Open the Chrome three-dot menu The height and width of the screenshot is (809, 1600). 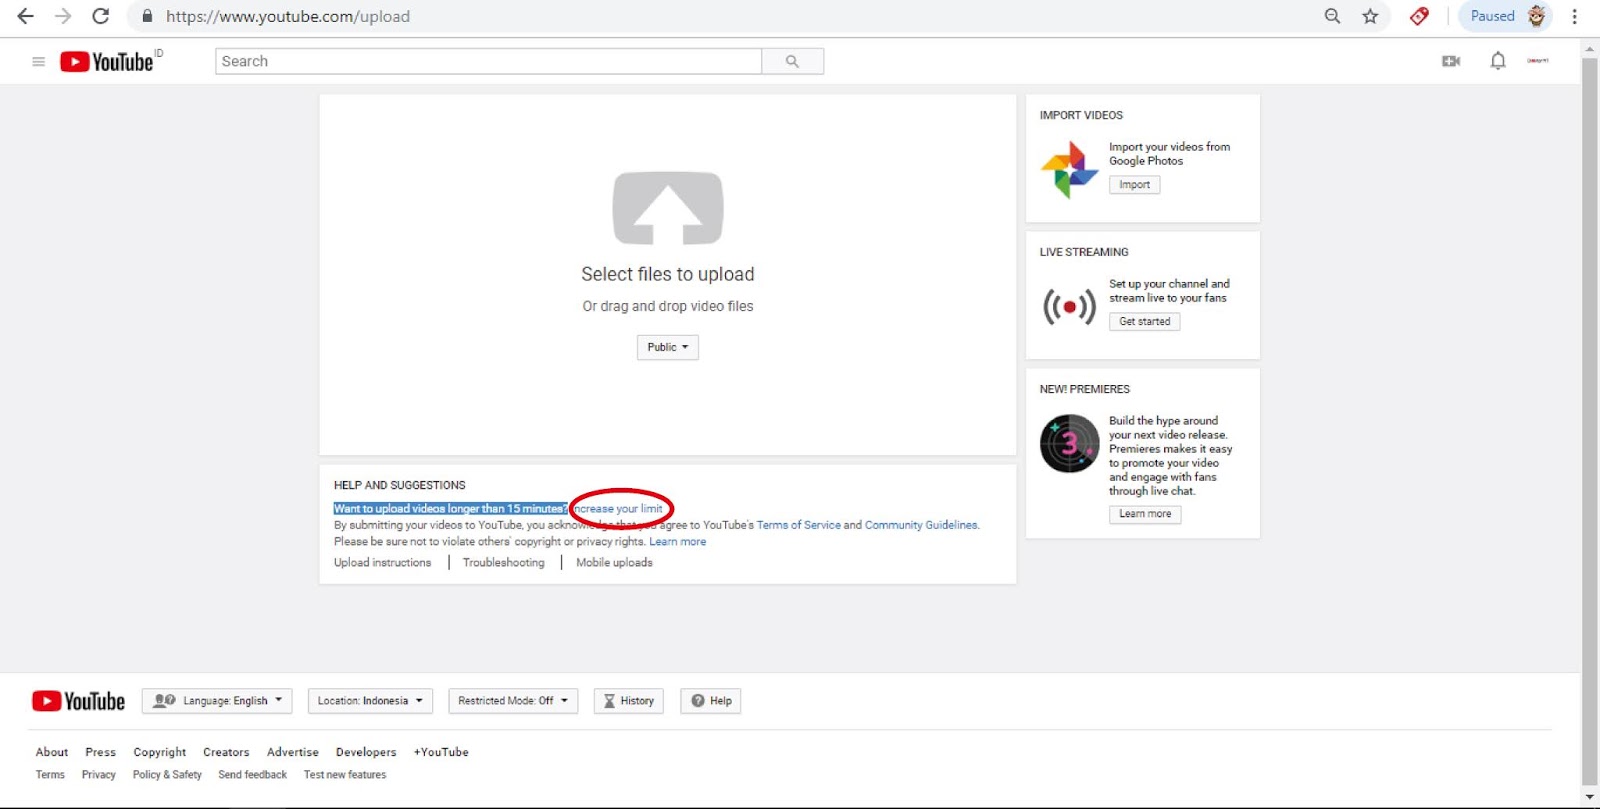click(1575, 16)
